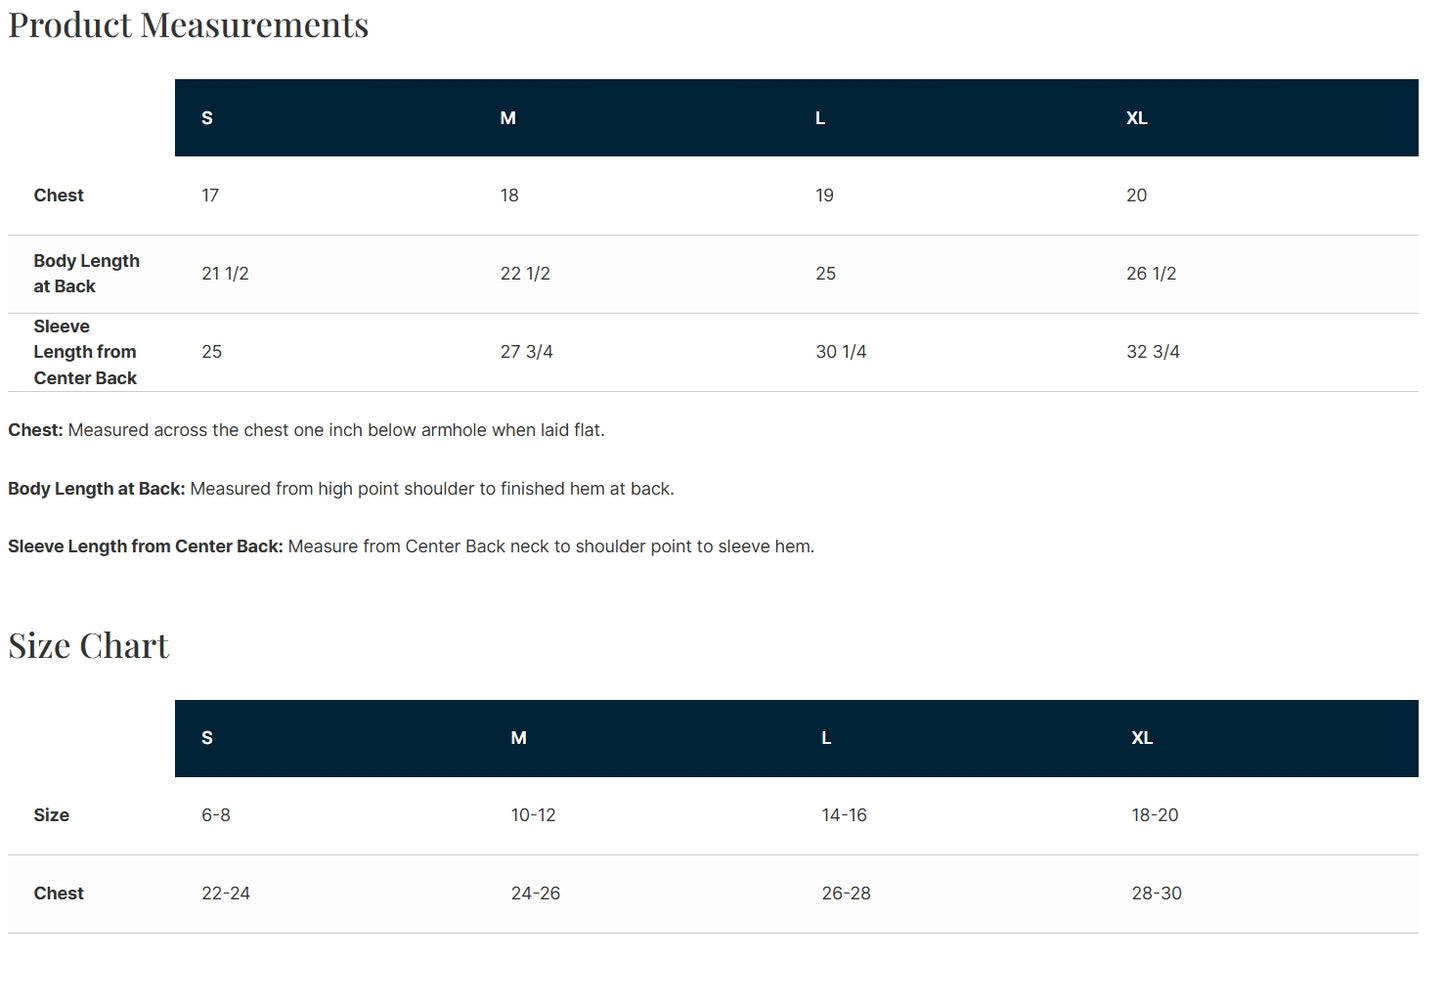The image size is (1445, 1003).
Task: Click the Size Chart heading
Action: pos(89,646)
